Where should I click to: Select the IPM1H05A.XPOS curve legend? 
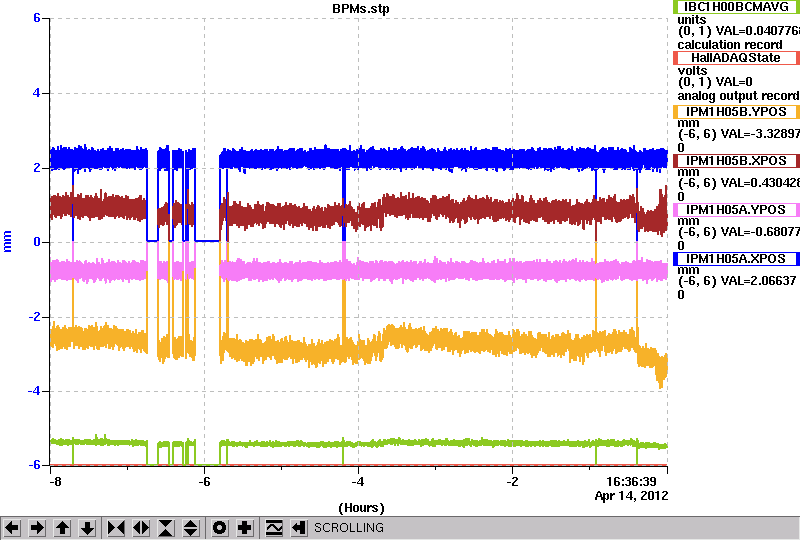click(x=736, y=259)
